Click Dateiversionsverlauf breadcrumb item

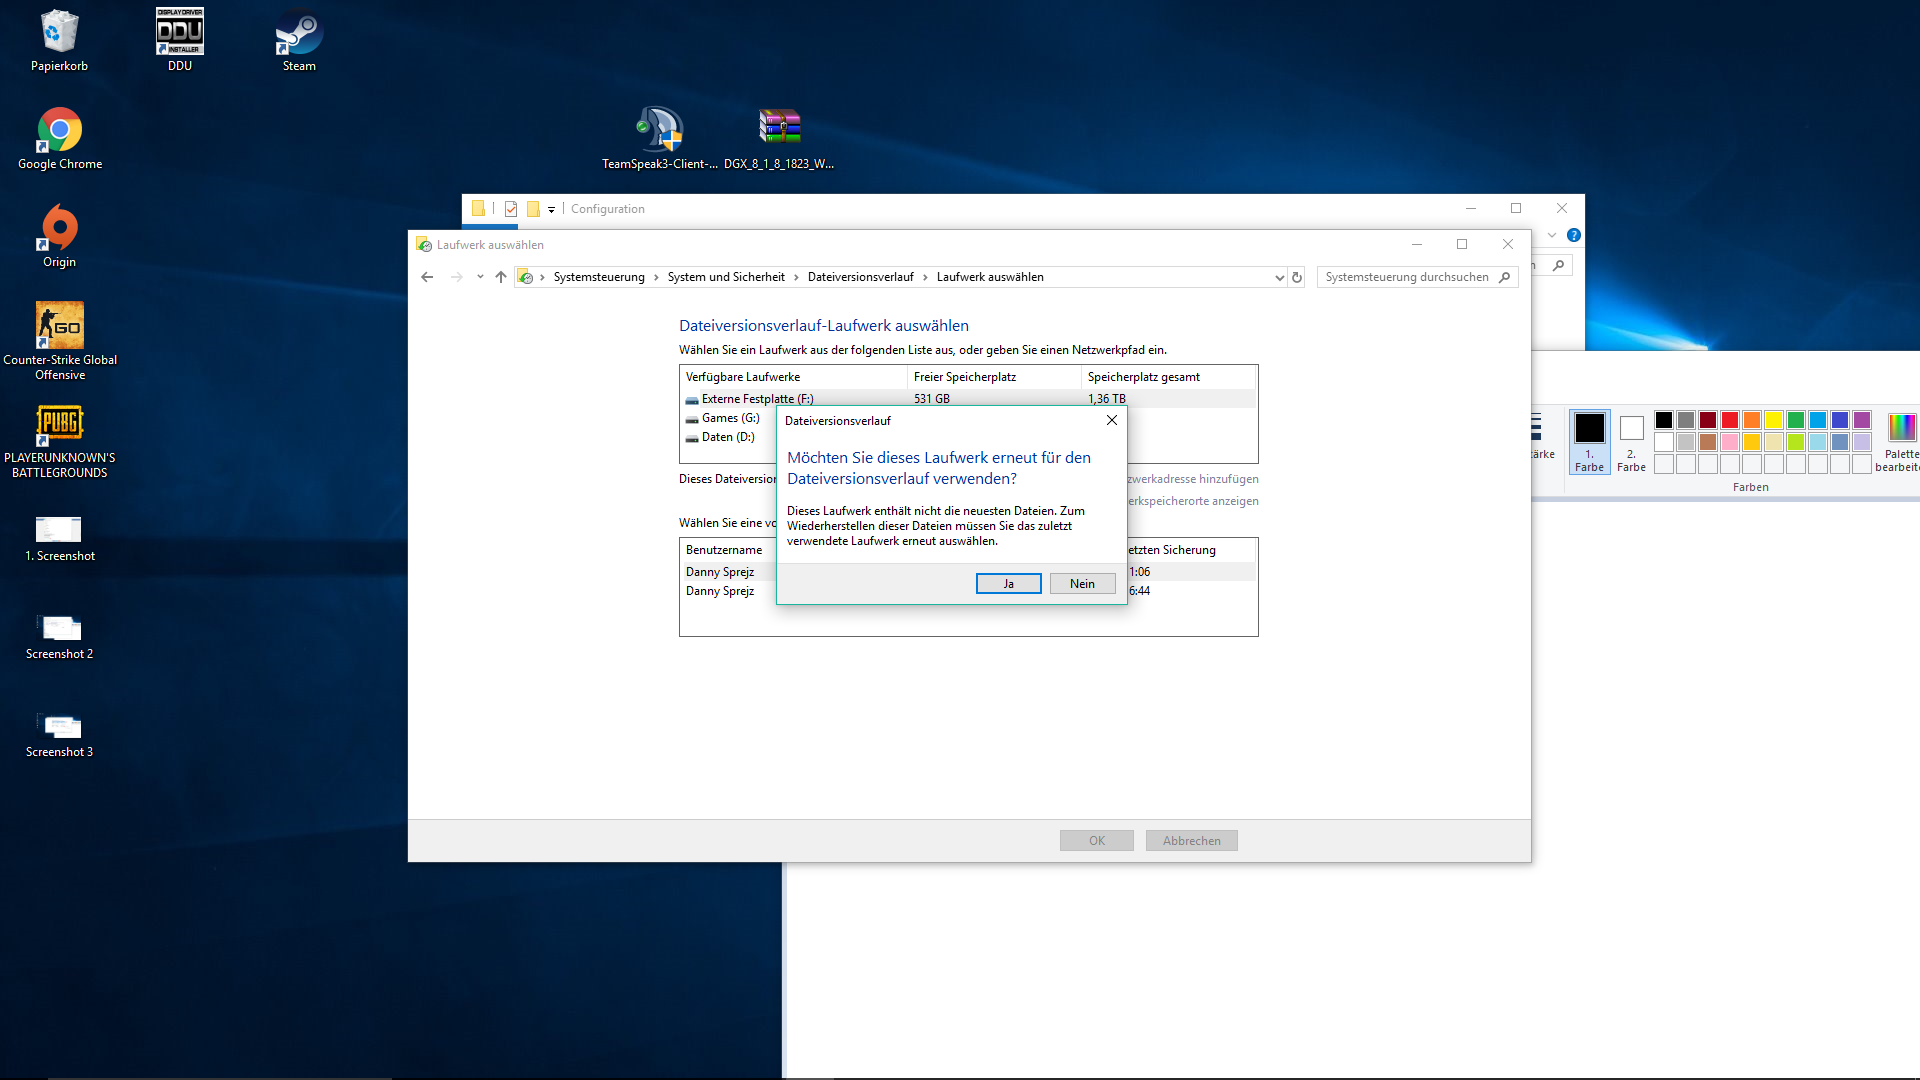pyautogui.click(x=860, y=277)
